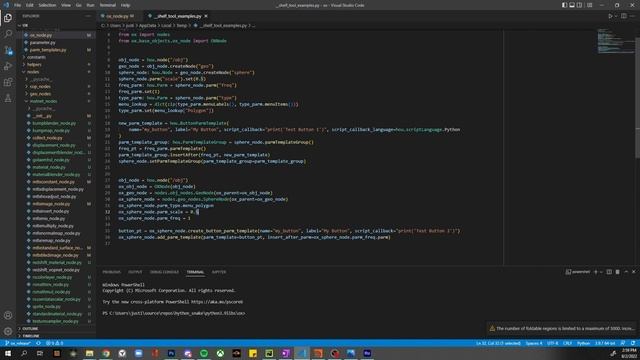Open the Accounts icon in activity bar
640x360 pixels.
(x=8, y=315)
